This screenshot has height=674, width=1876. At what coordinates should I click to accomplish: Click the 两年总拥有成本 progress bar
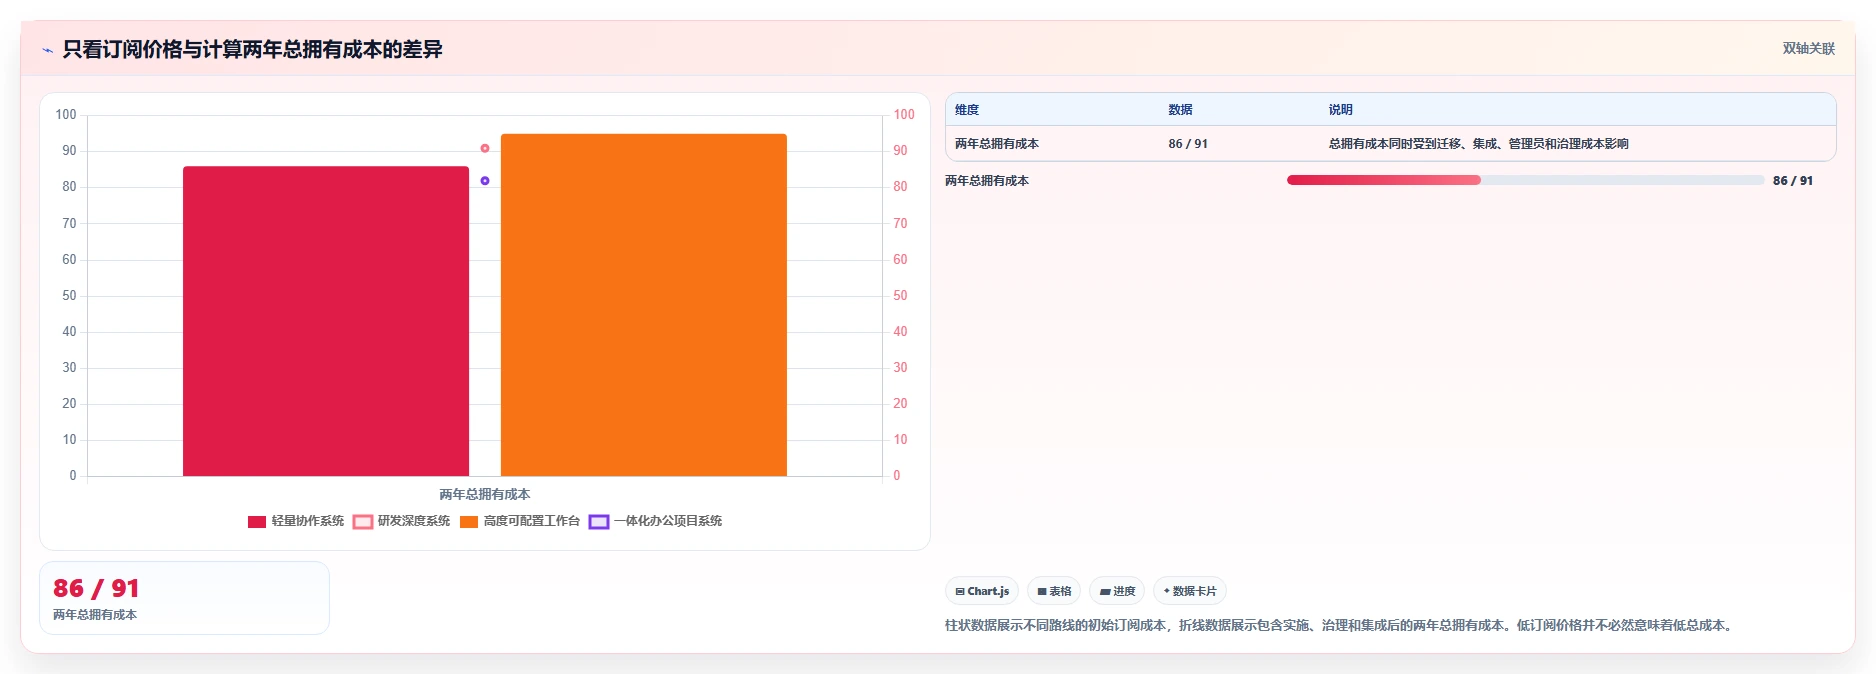tap(1525, 180)
